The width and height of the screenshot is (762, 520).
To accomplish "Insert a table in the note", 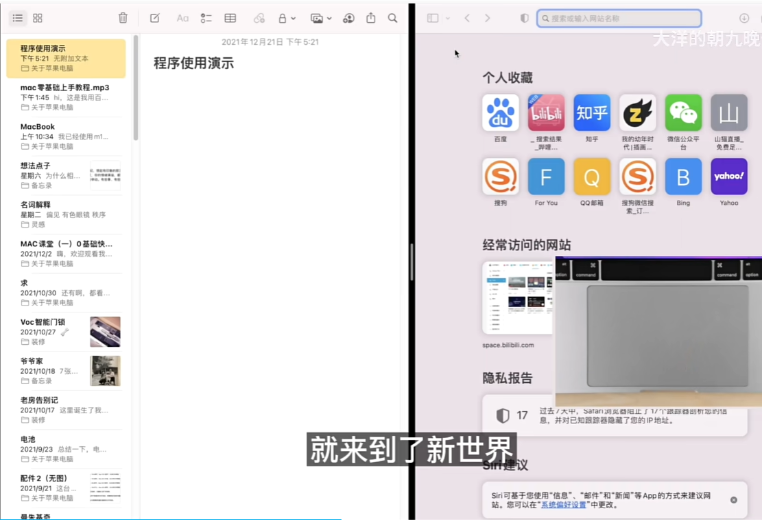I will coord(230,18).
